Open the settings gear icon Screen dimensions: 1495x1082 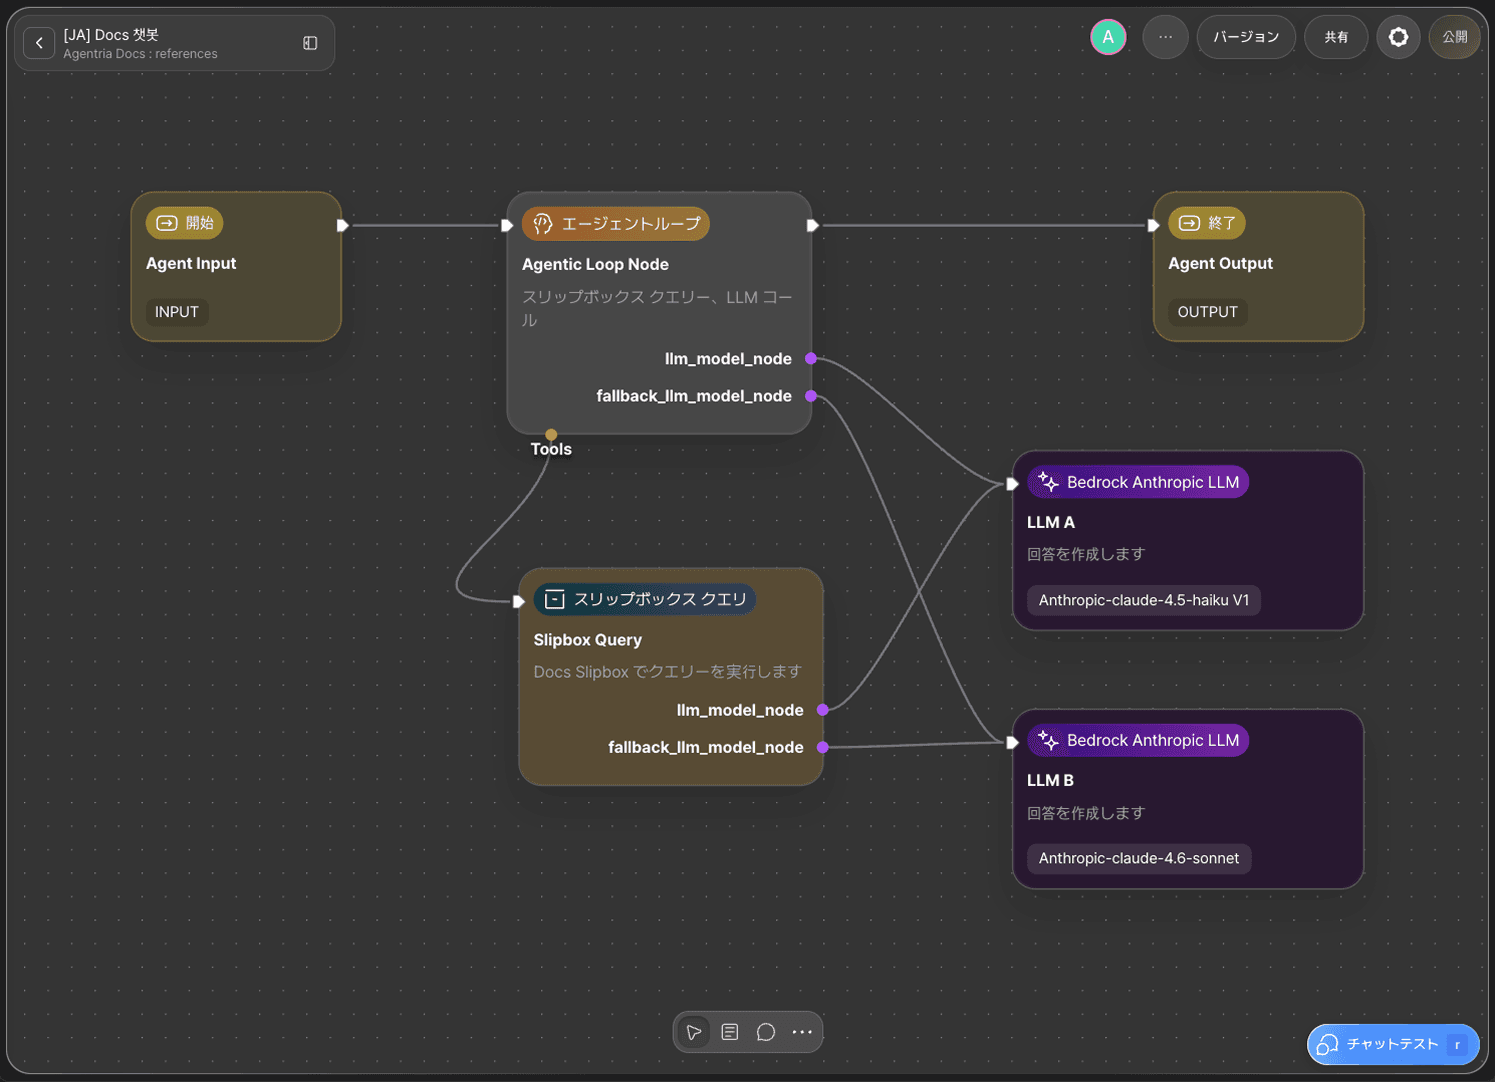click(x=1398, y=37)
